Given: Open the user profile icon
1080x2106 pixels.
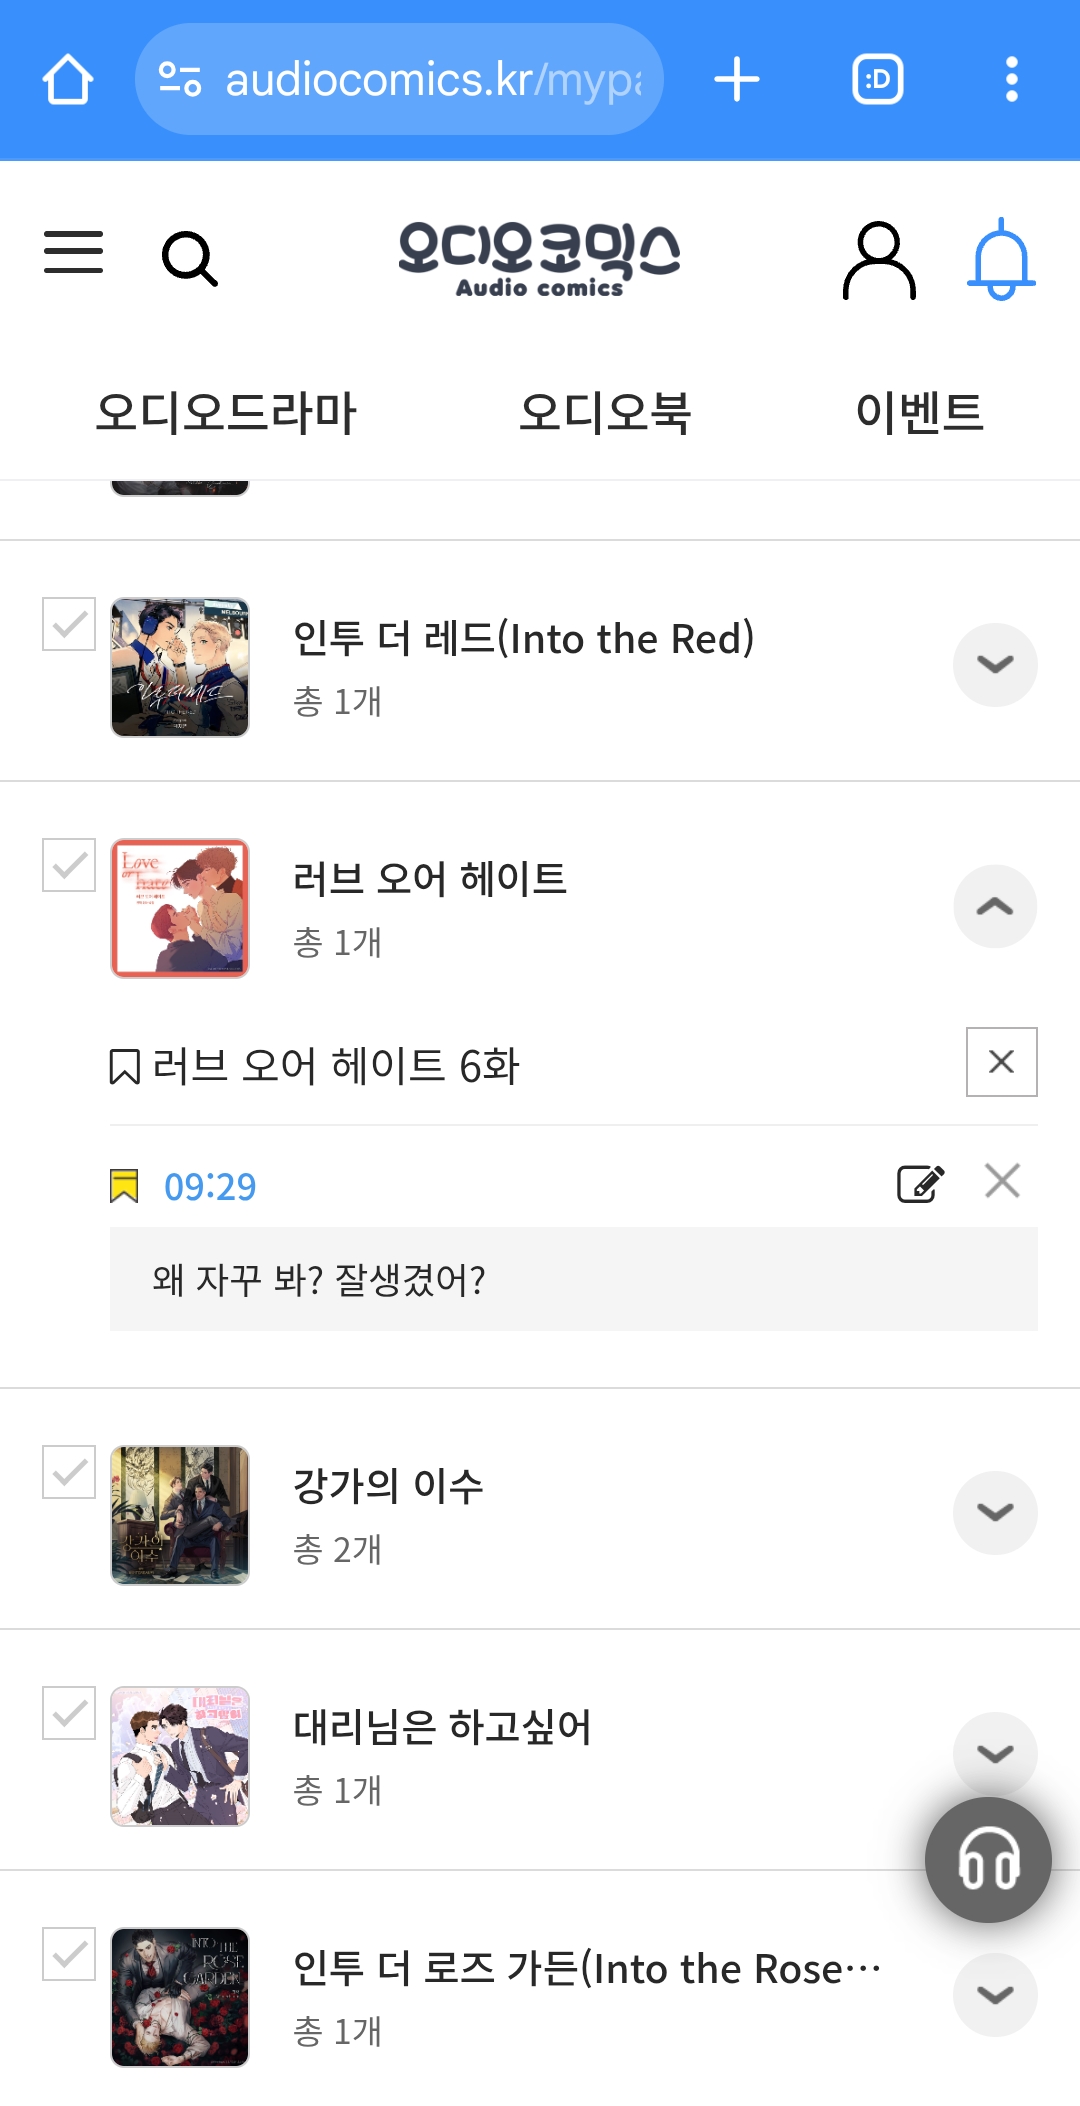Looking at the screenshot, I should [x=879, y=260].
